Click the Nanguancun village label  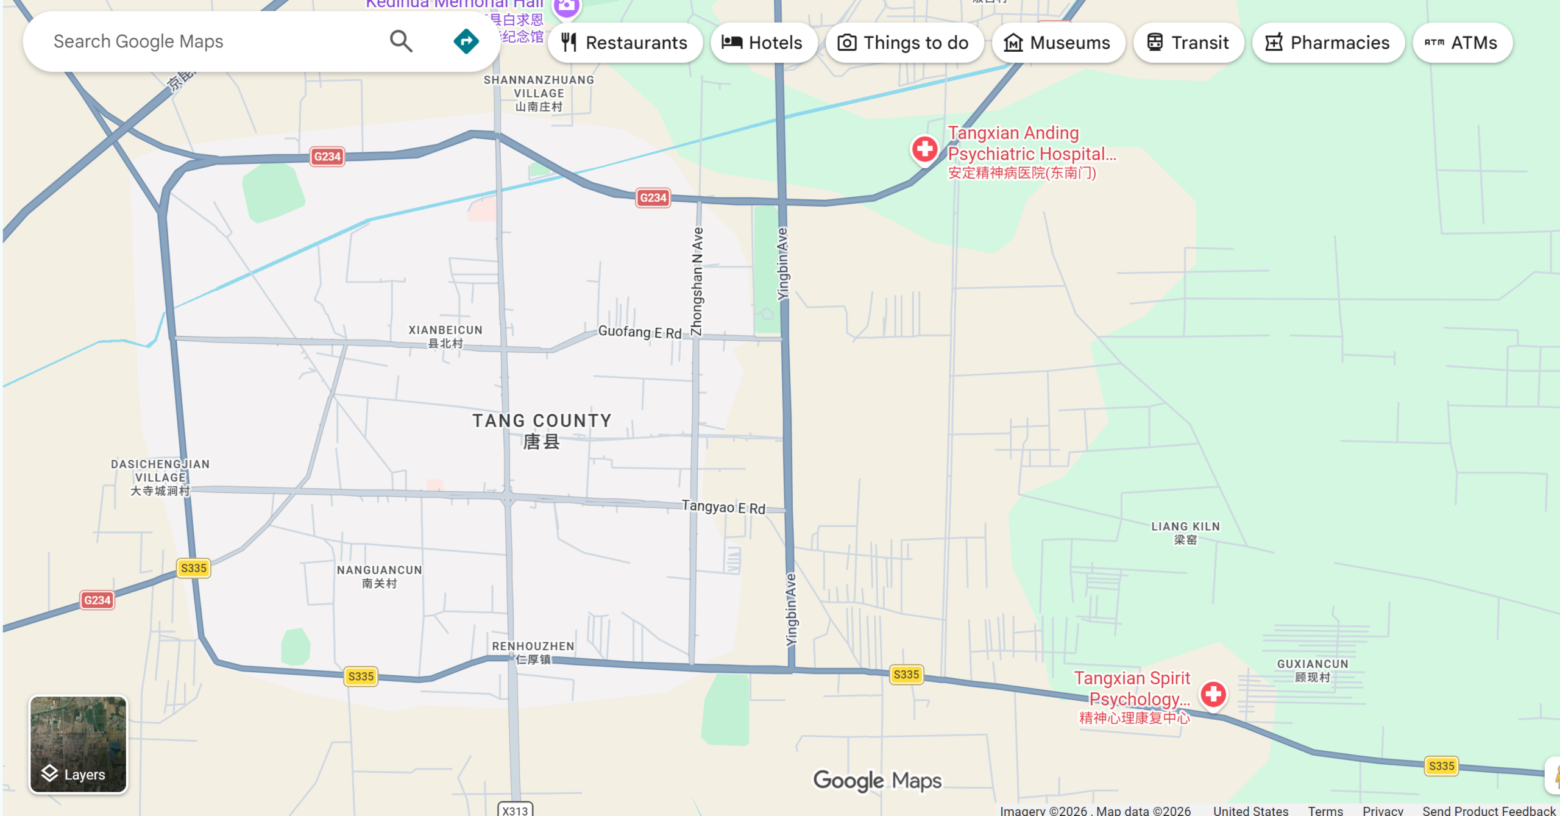[x=379, y=576]
